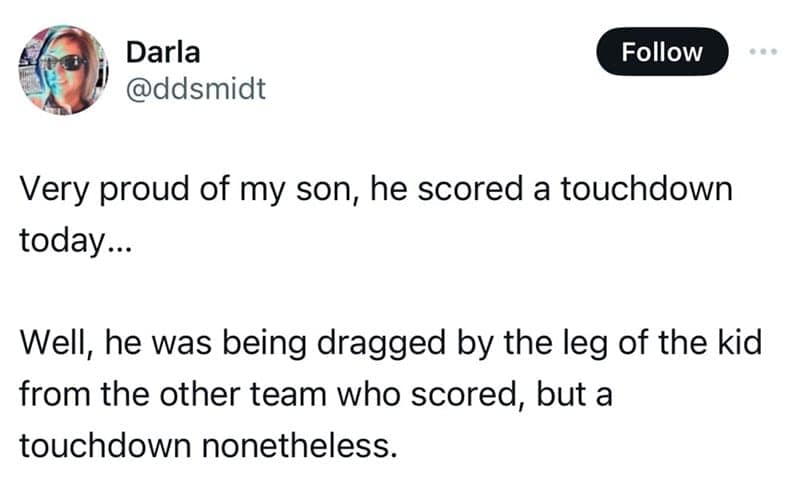The height and width of the screenshot is (485, 800).
Task: Open Darla's profile picture
Action: coord(63,68)
